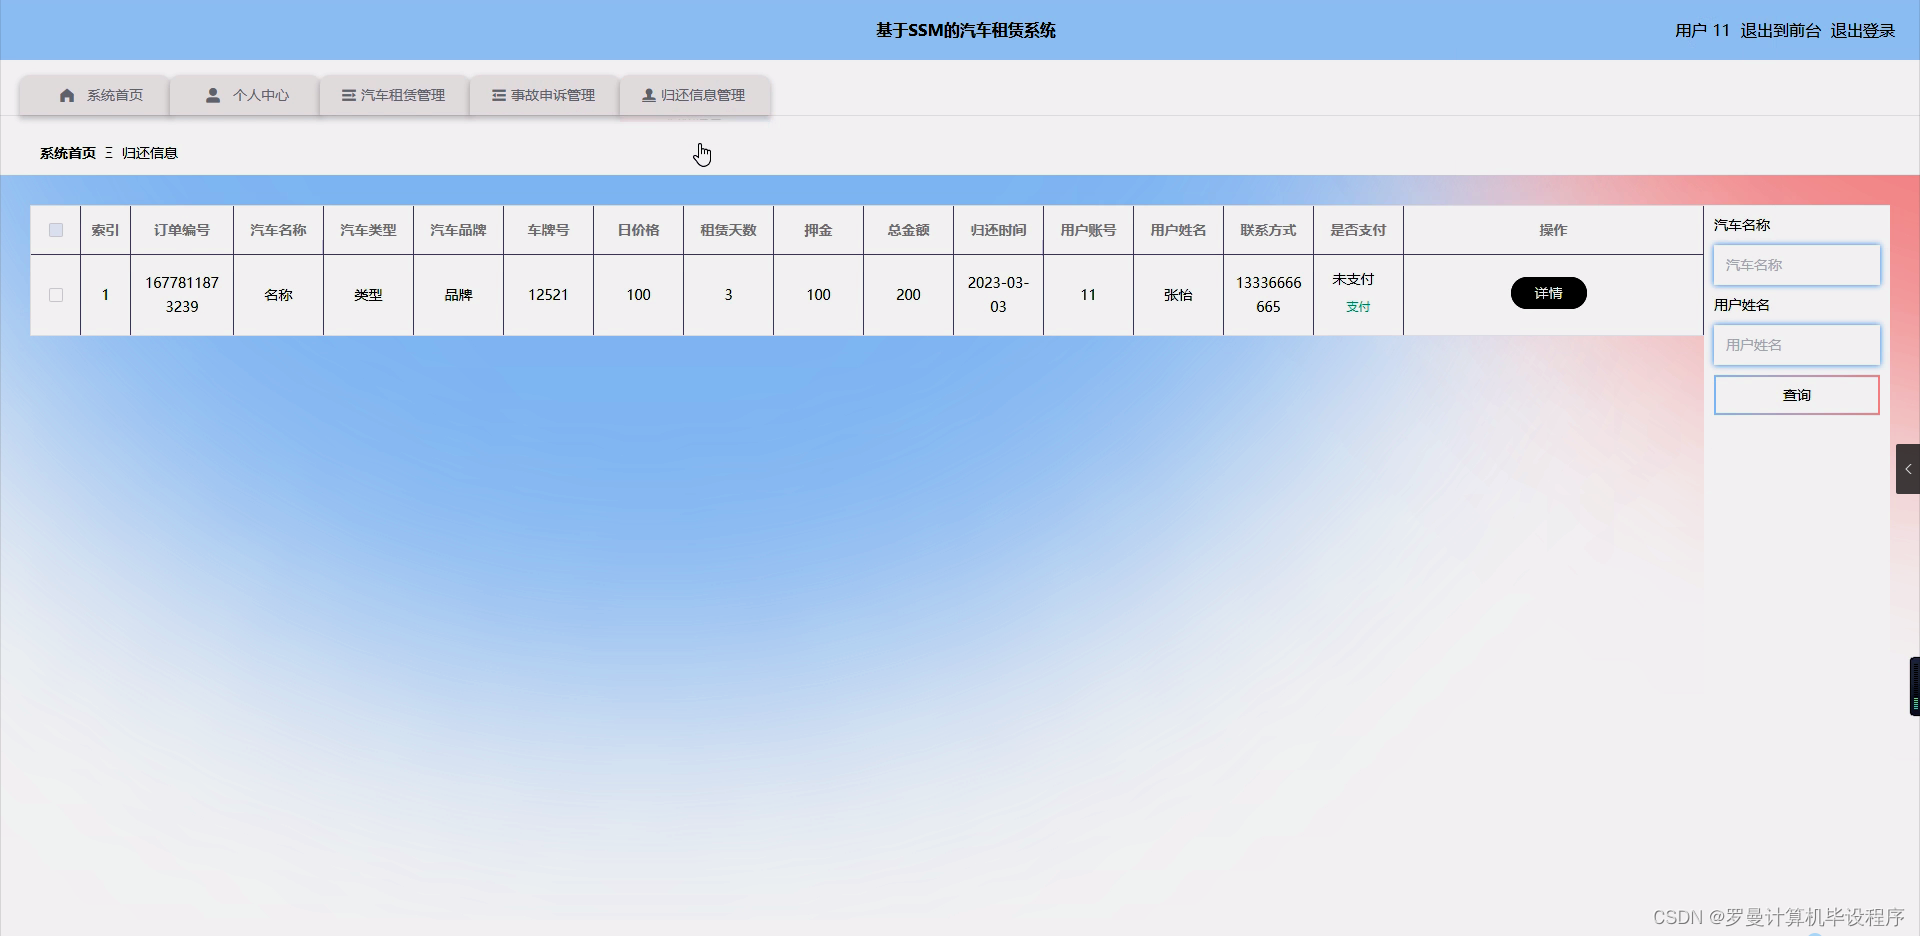Viewport: 1920px width, 936px height.
Task: Click the list icon on 汽车租赁管理 tab
Action: 348,95
